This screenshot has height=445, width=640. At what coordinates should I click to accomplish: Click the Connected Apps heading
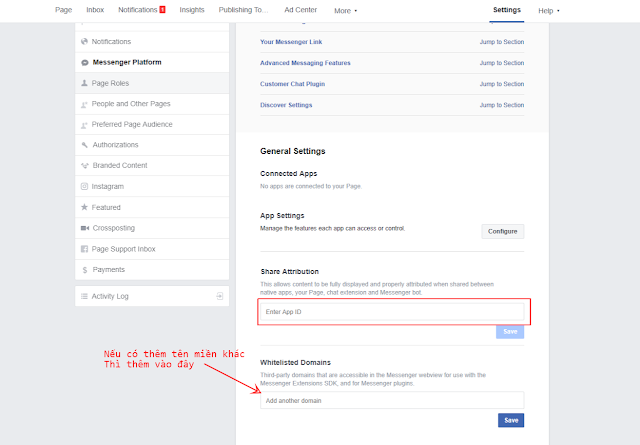click(289, 174)
